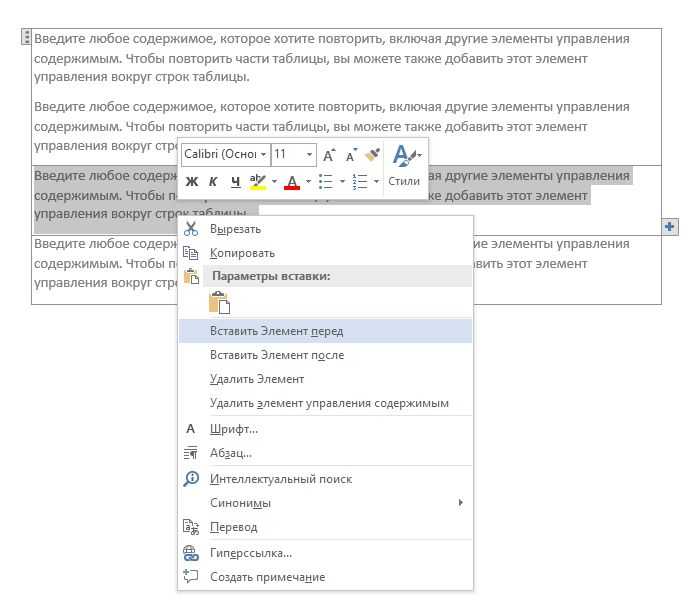Image resolution: width=696 pixels, height=616 pixels.
Task: Choose Интеллектуальный поиск
Action: point(325,478)
